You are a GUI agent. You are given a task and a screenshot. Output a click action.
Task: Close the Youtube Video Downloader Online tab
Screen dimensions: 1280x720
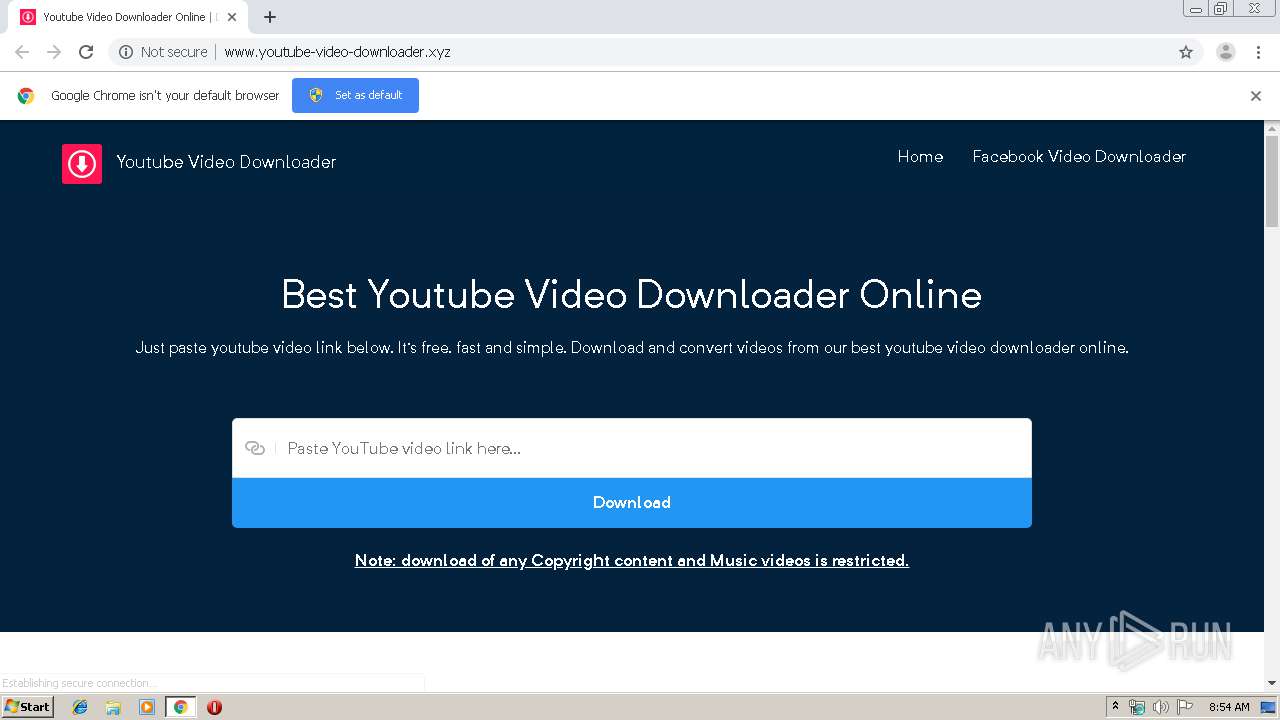pyautogui.click(x=232, y=17)
